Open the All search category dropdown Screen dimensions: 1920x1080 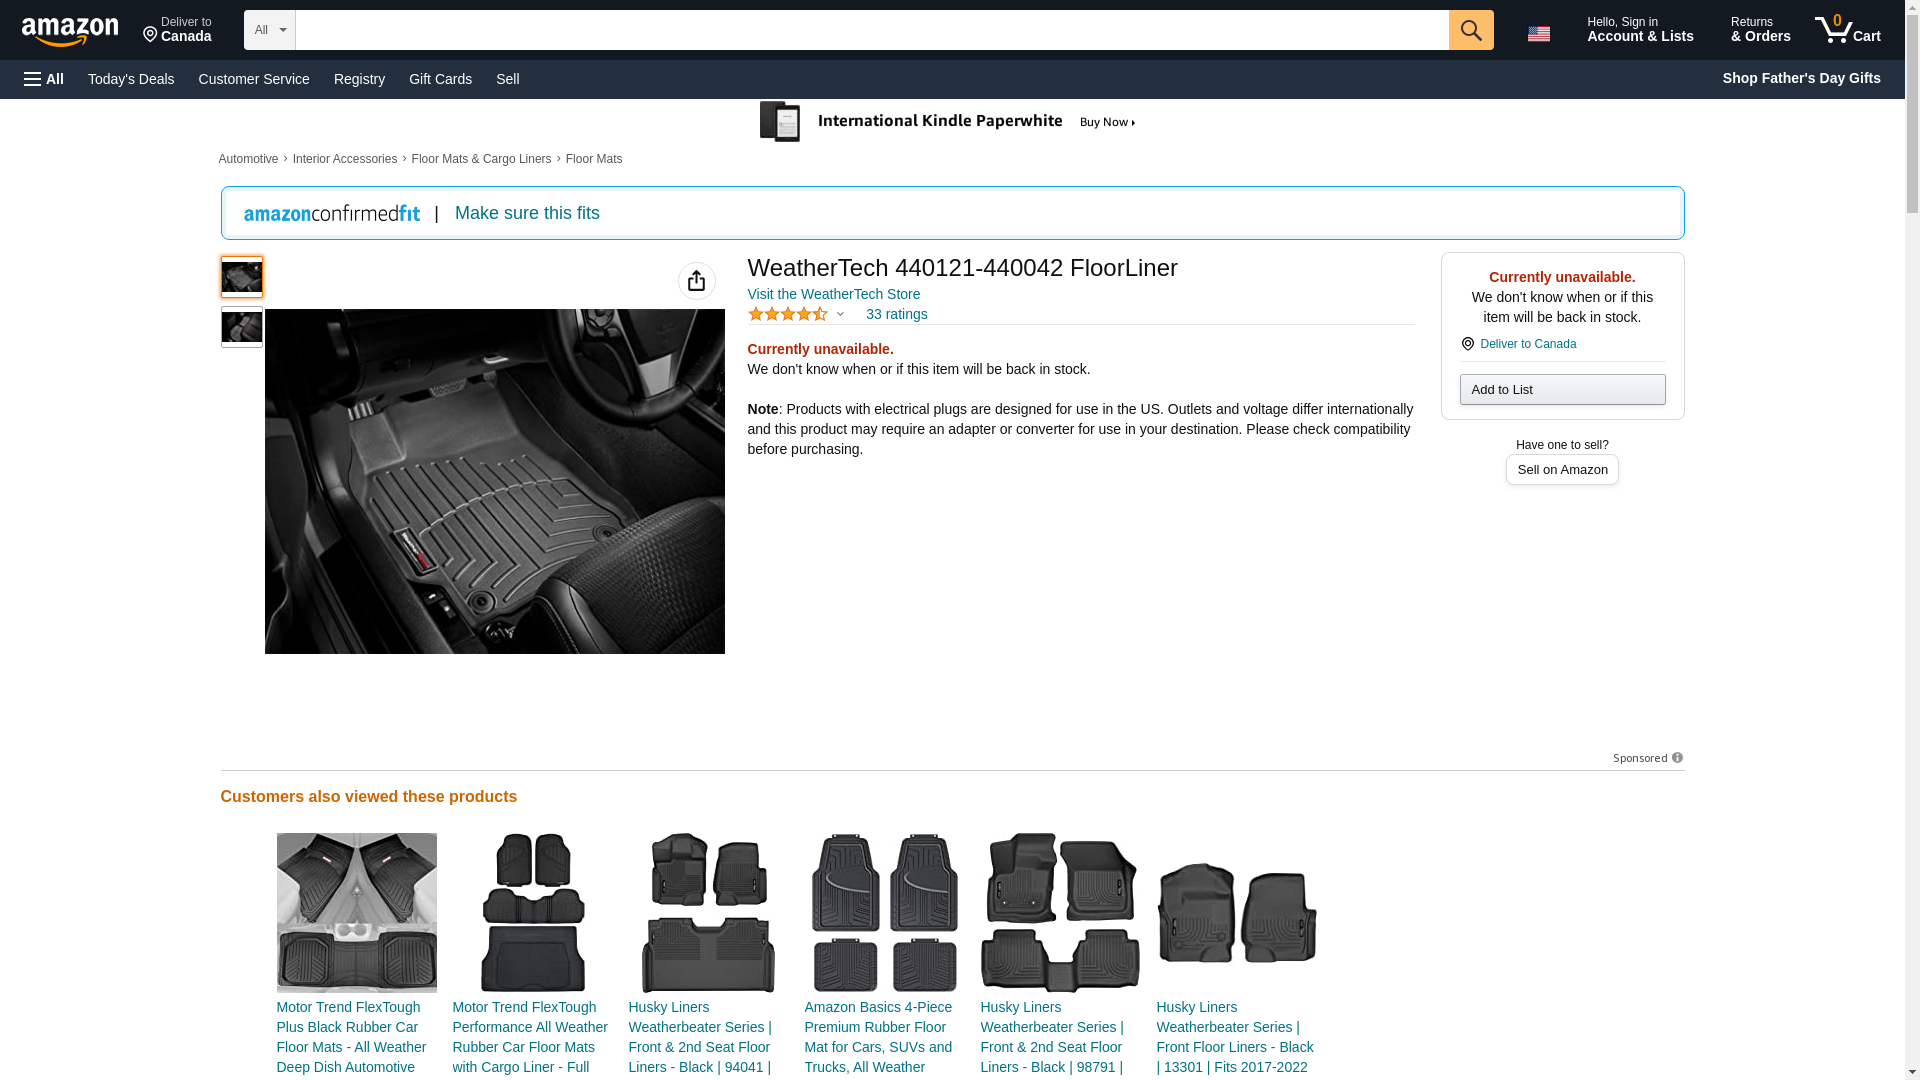tap(269, 30)
